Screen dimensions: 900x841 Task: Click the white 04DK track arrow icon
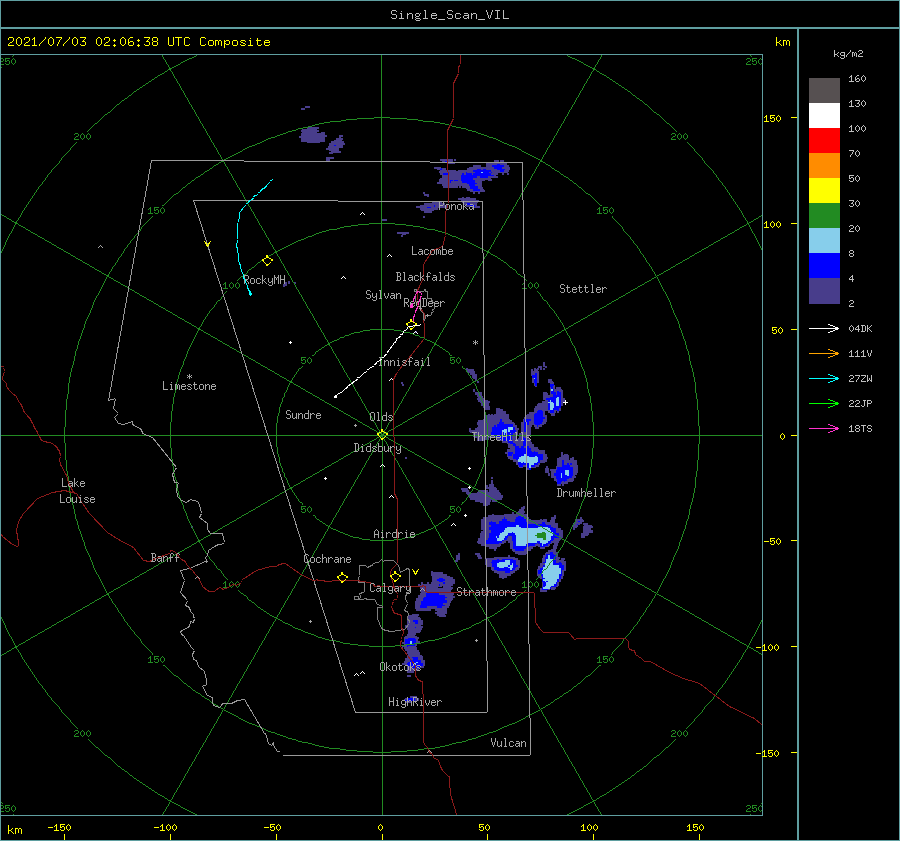(x=824, y=328)
